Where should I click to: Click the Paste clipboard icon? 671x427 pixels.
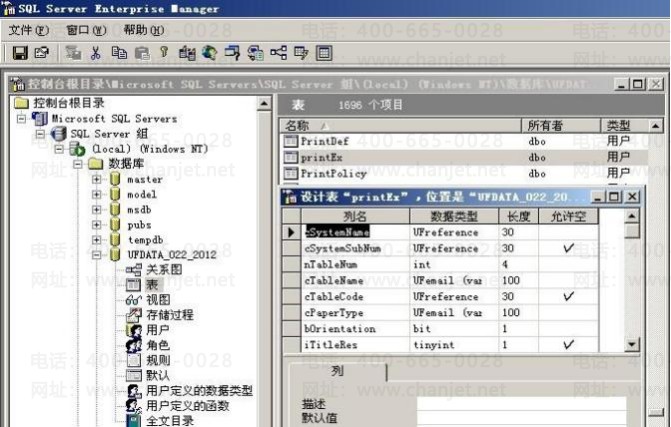click(142, 53)
